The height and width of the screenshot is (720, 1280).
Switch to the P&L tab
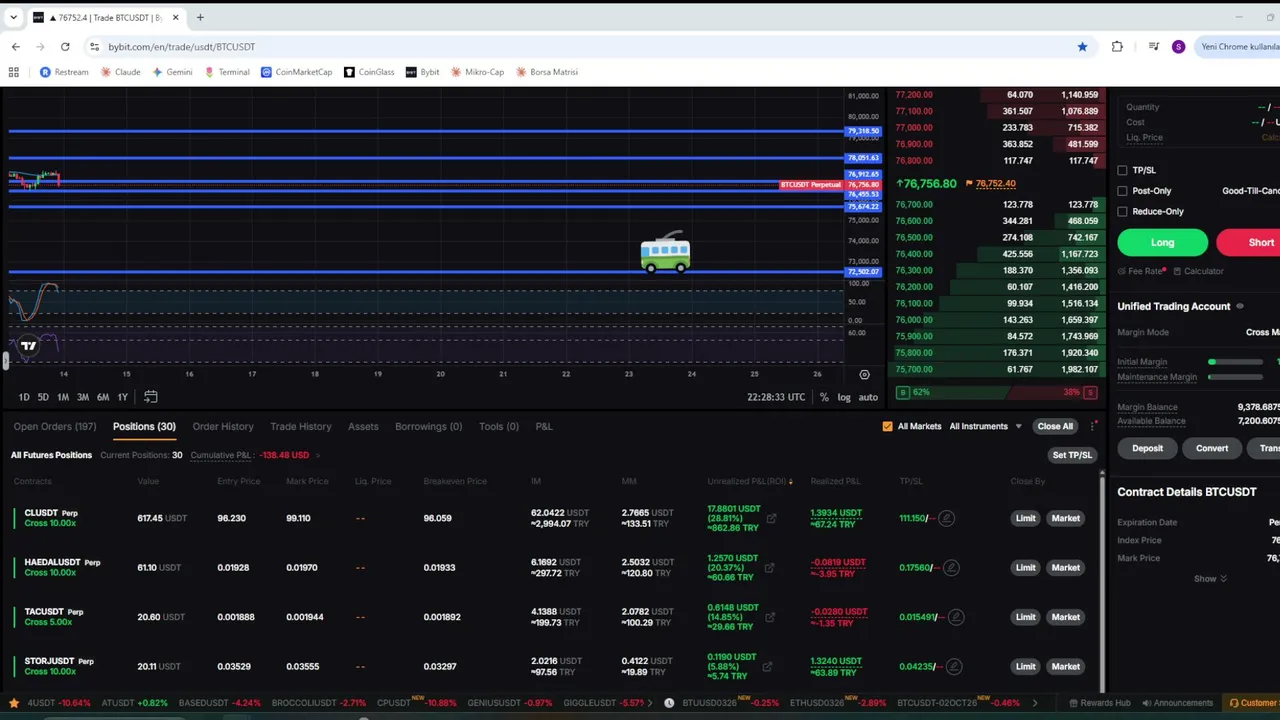click(x=544, y=427)
